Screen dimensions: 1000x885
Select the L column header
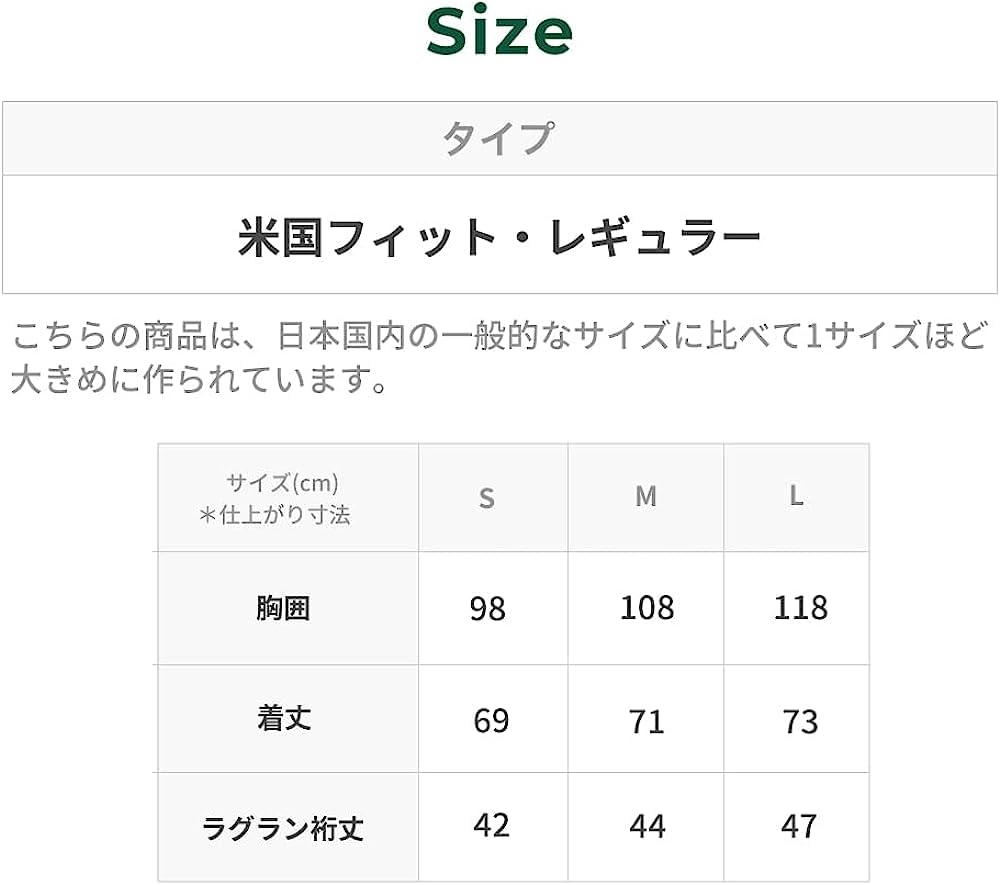797,496
